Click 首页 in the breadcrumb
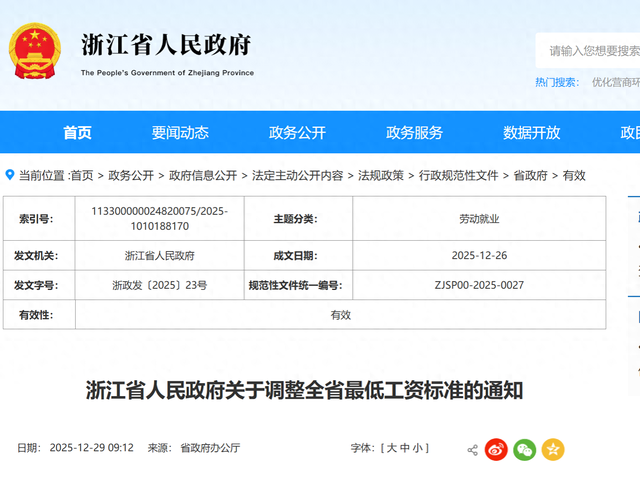This screenshot has width=640, height=483. (82, 176)
